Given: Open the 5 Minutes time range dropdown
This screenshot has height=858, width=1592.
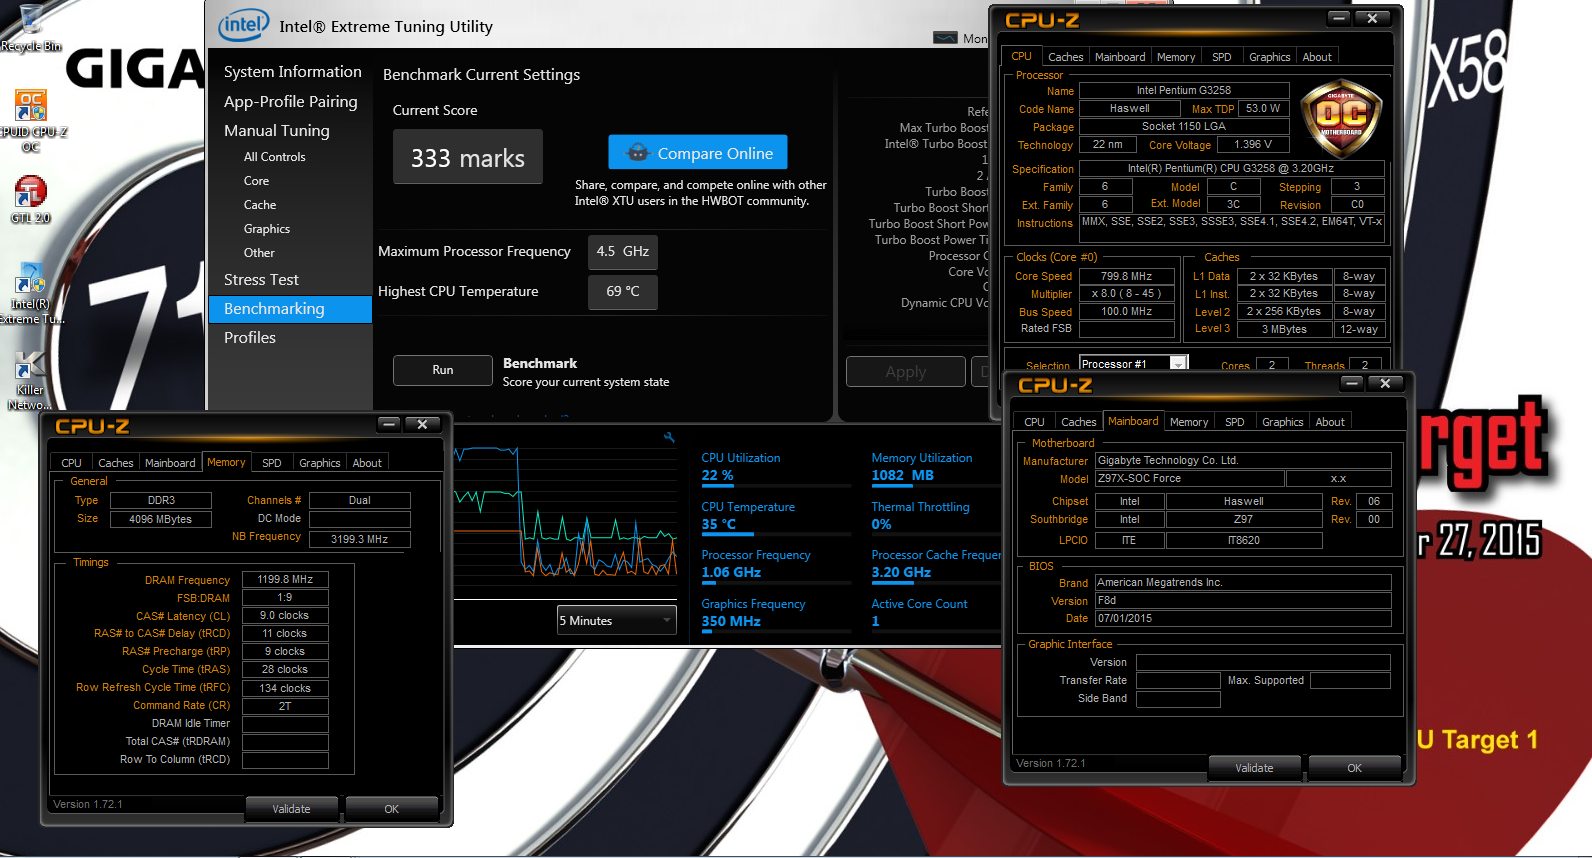Looking at the screenshot, I should [616, 620].
